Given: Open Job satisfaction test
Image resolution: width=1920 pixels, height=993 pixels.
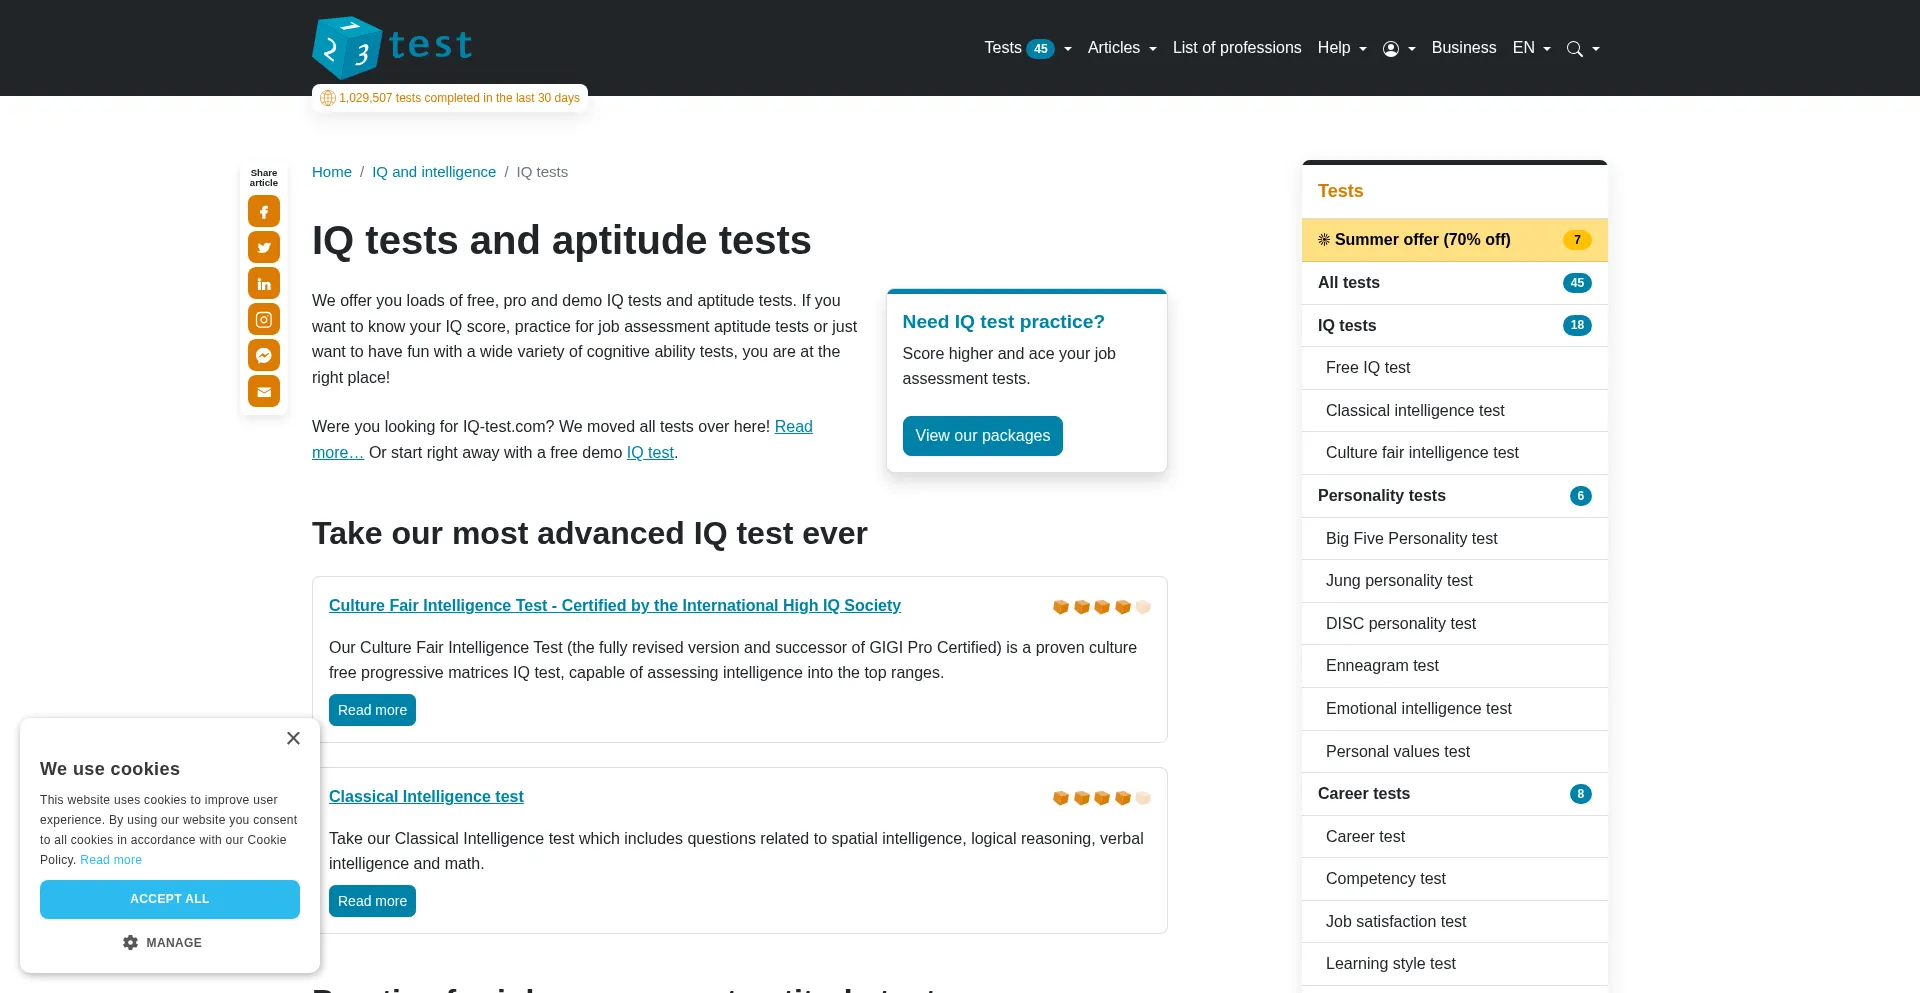Looking at the screenshot, I should pos(1455,922).
